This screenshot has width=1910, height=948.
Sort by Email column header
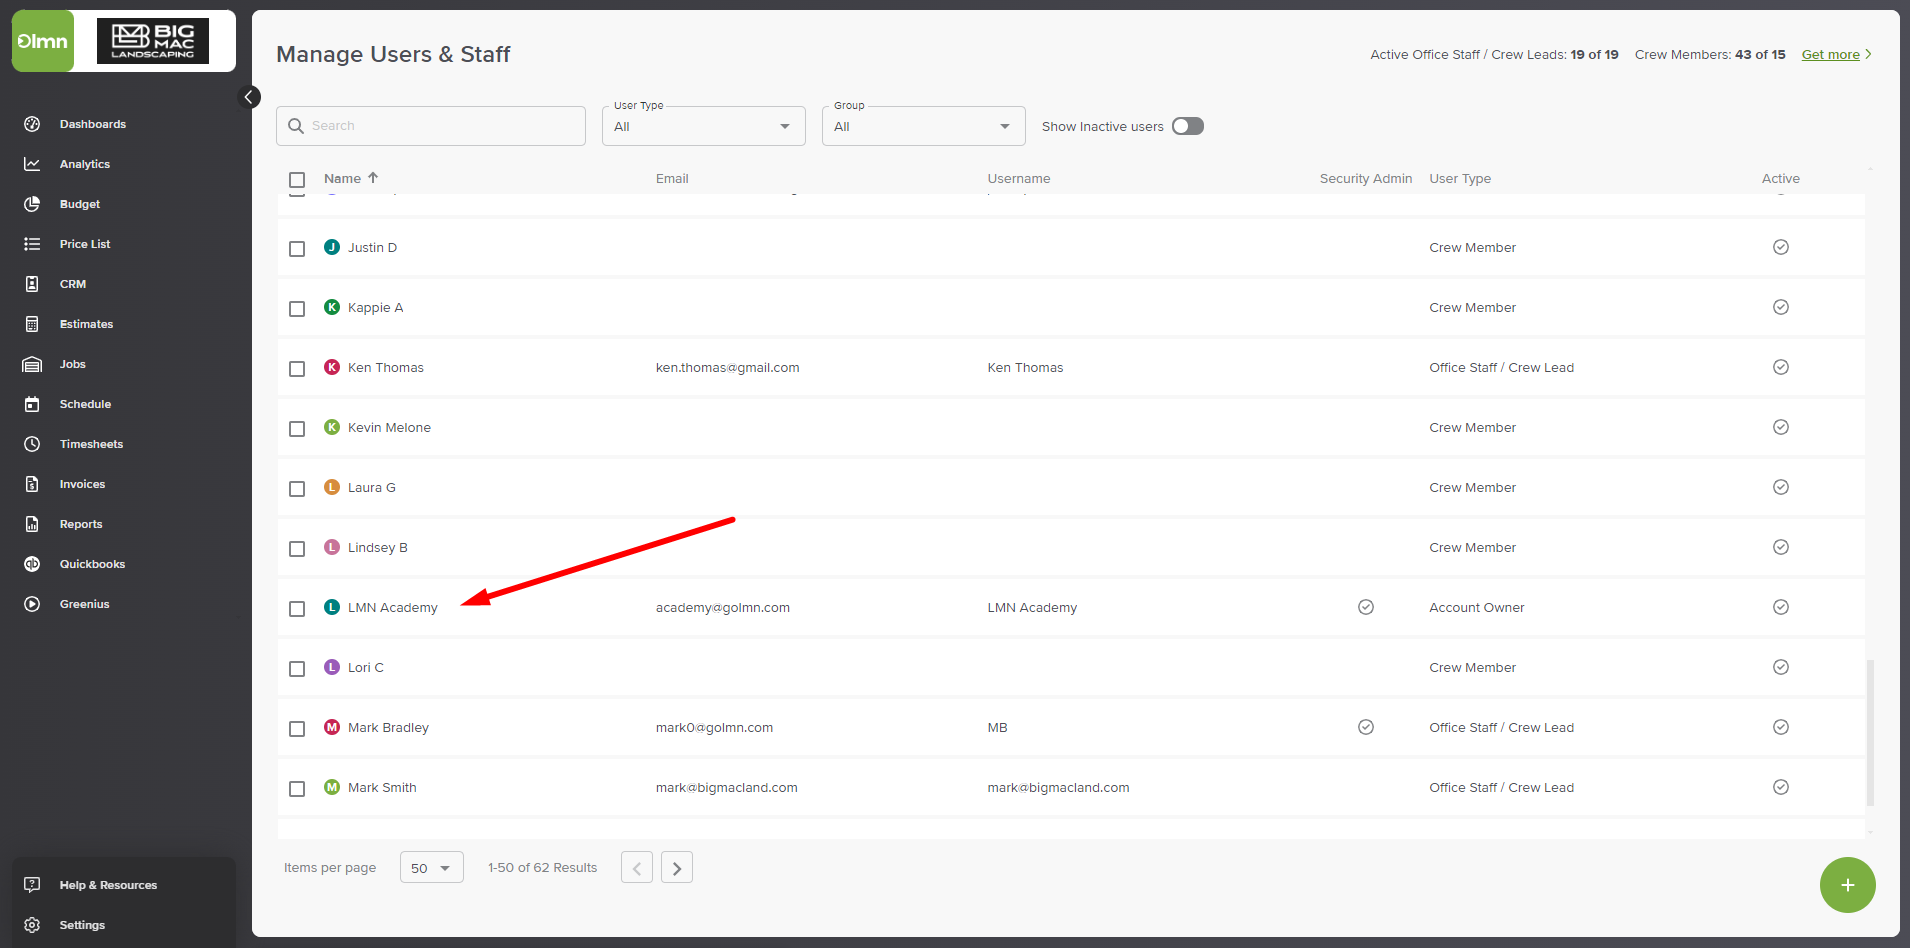click(x=672, y=179)
